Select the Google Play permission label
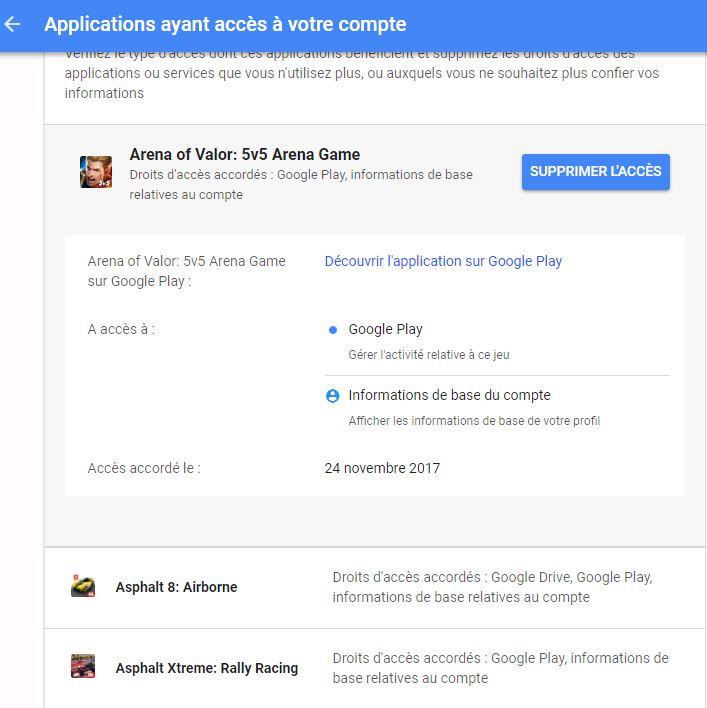 [385, 329]
